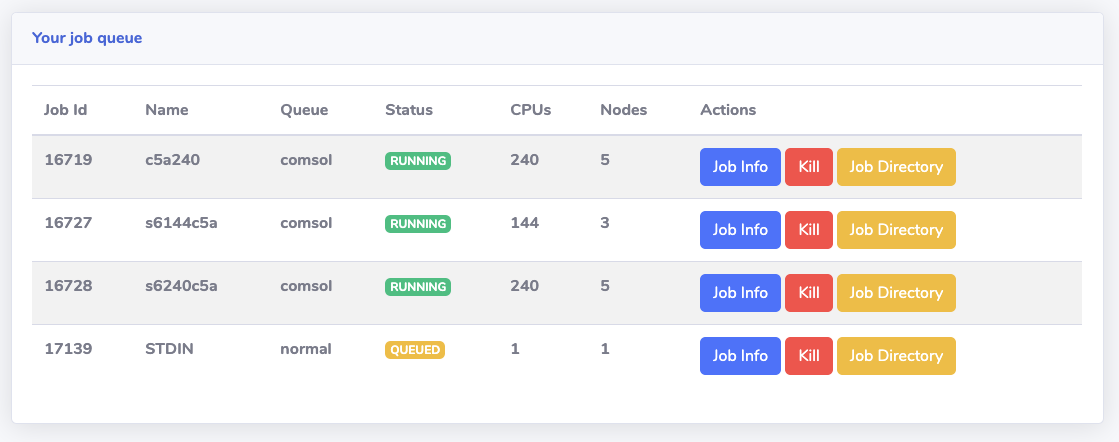Open Job Directory for job 16719
Screen dimensions: 1119x442
click(x=896, y=167)
